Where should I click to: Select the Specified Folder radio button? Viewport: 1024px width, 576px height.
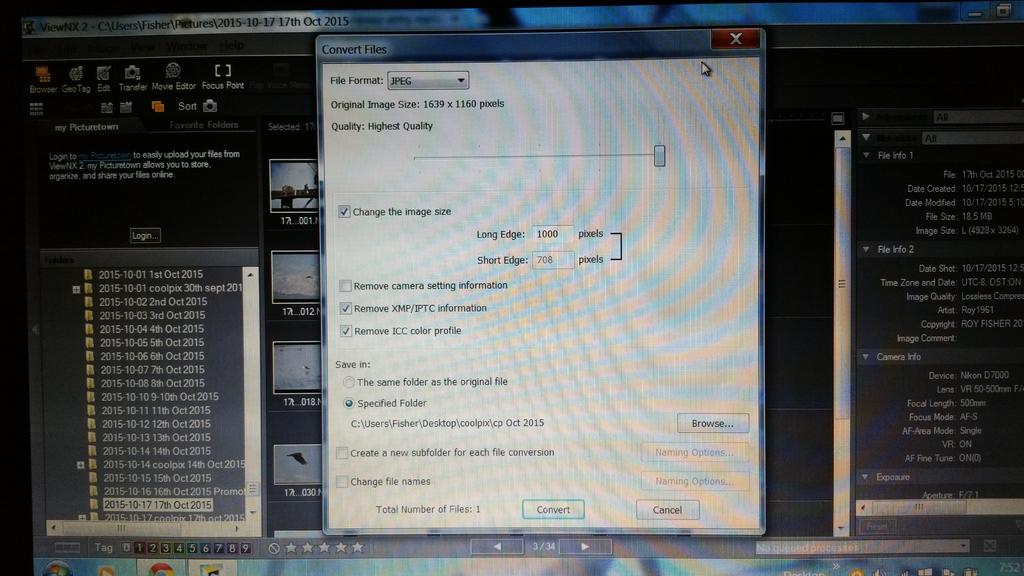(x=349, y=404)
